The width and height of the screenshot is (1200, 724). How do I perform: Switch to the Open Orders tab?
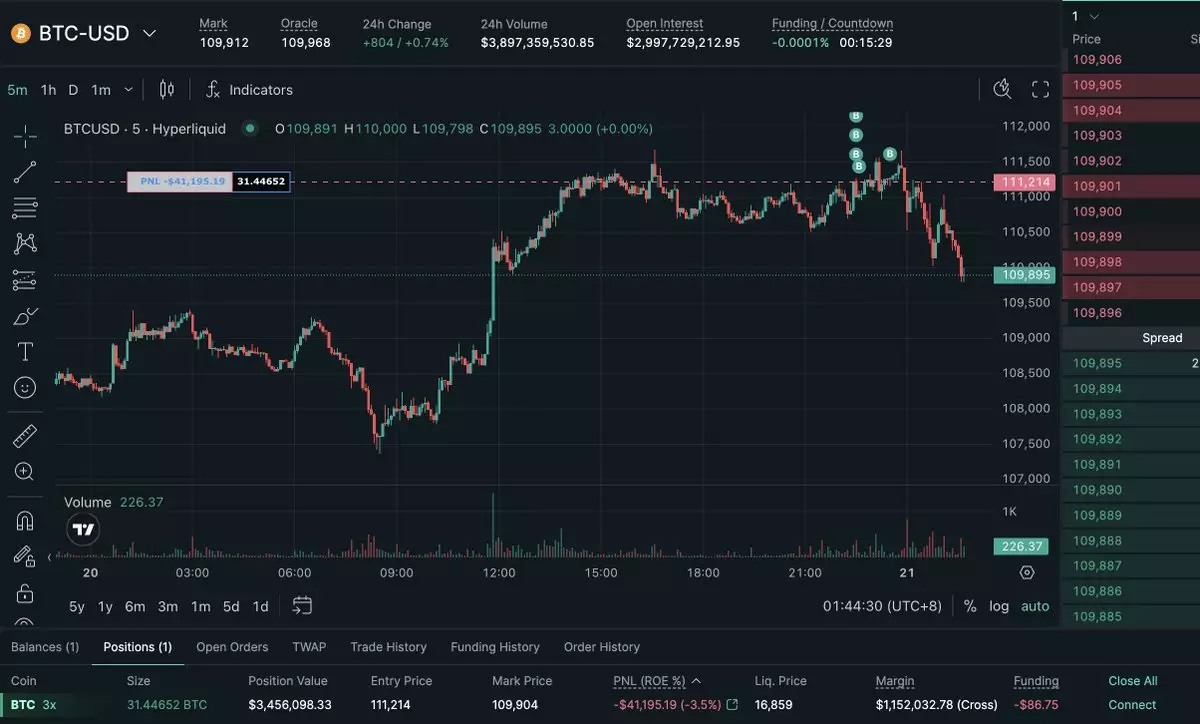[232, 647]
